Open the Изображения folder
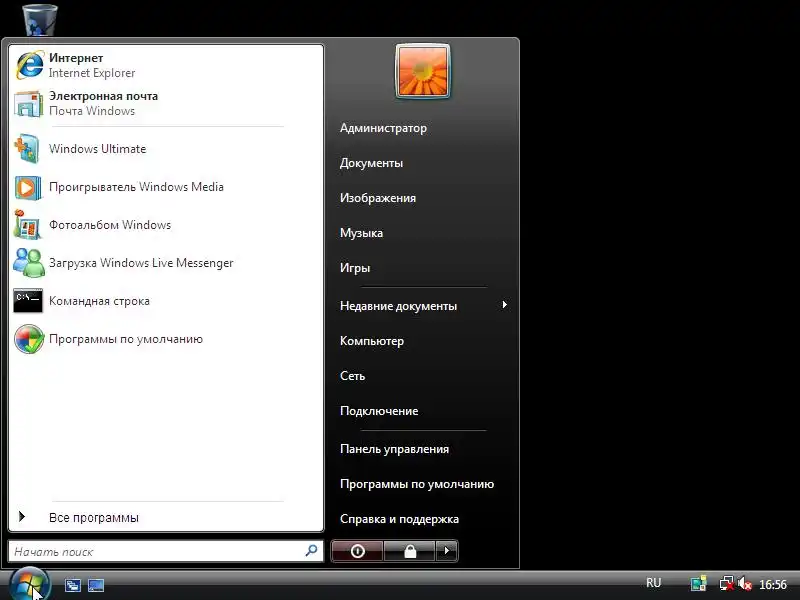The height and width of the screenshot is (600, 800). click(x=378, y=198)
